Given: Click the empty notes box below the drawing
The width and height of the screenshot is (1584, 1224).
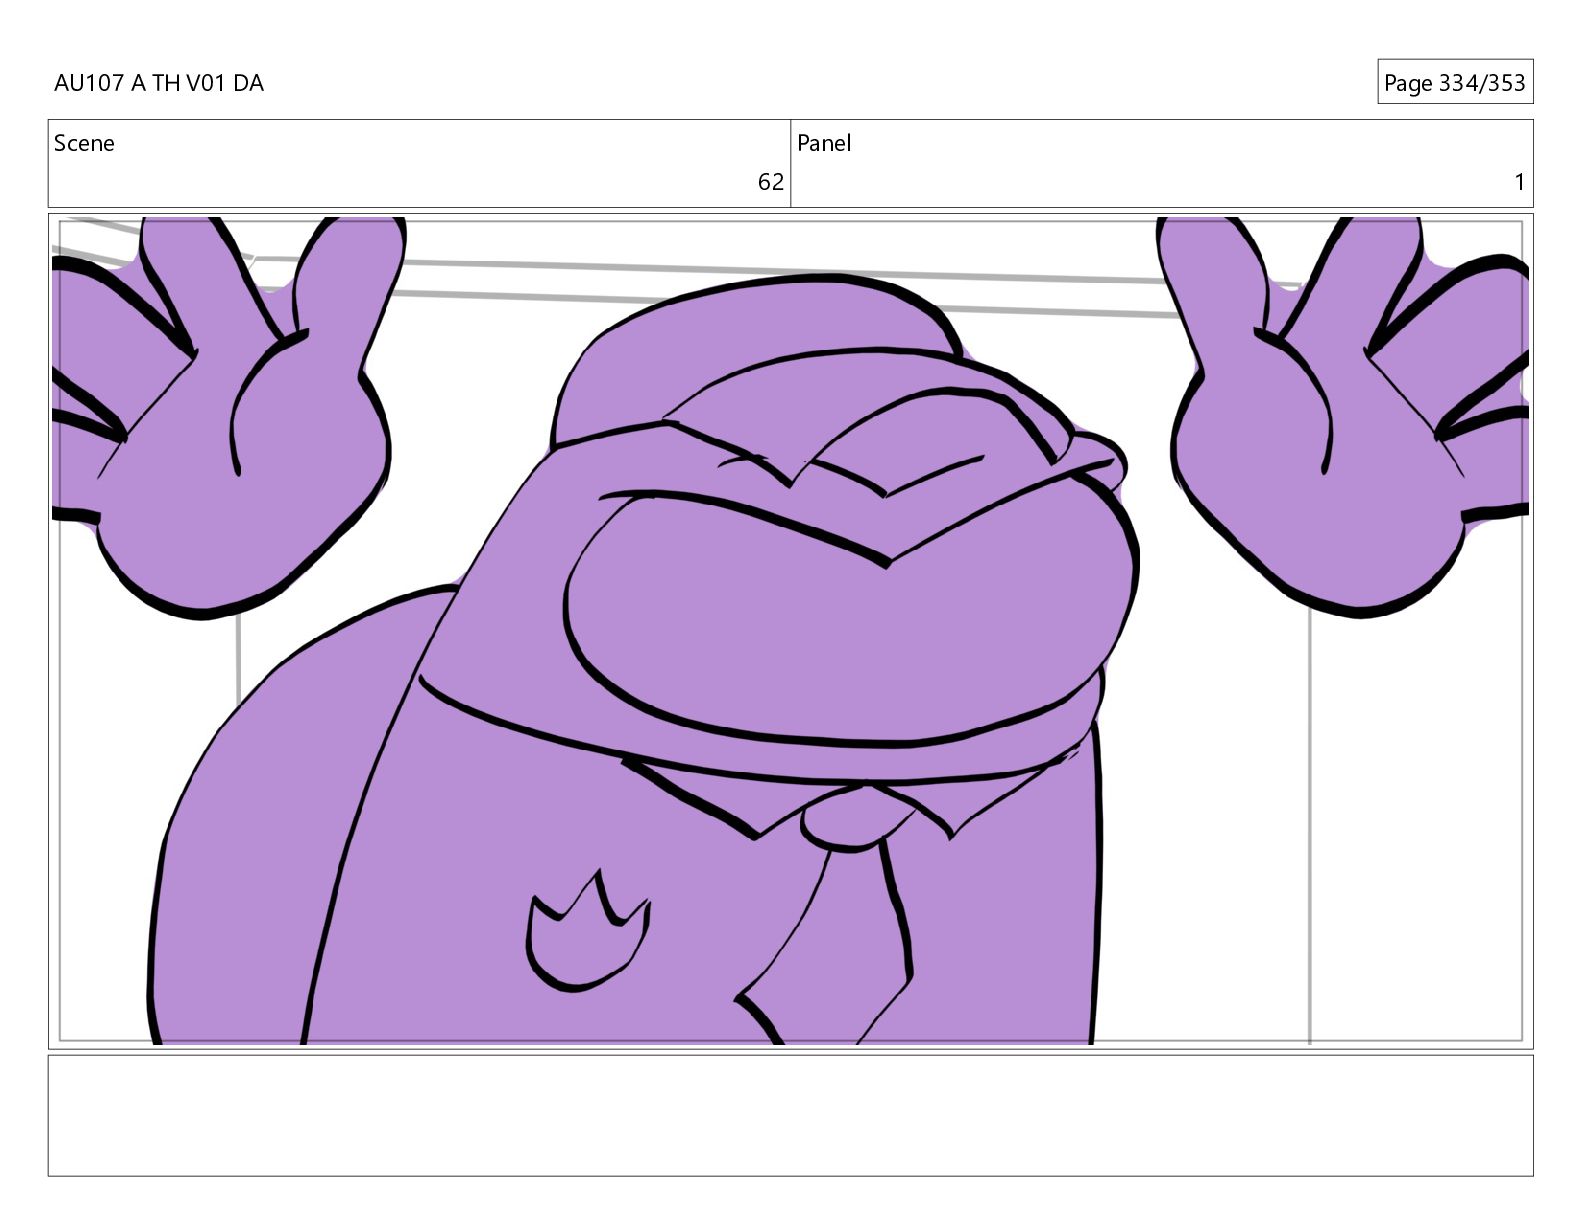Looking at the screenshot, I should (x=790, y=1115).
